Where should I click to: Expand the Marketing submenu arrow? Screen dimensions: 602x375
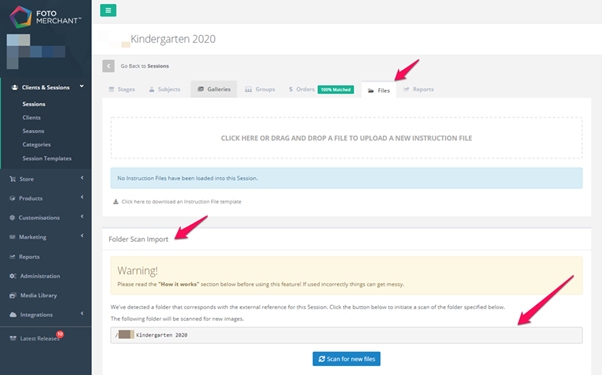click(82, 236)
